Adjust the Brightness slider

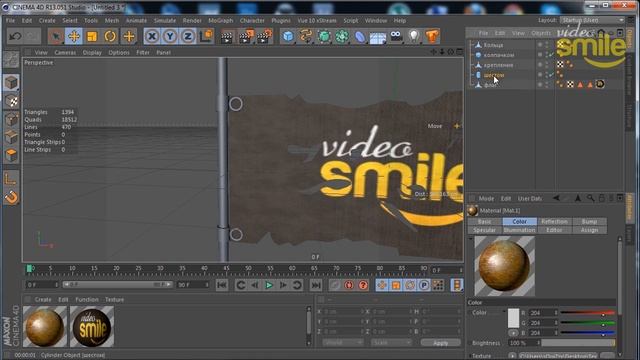coord(578,343)
